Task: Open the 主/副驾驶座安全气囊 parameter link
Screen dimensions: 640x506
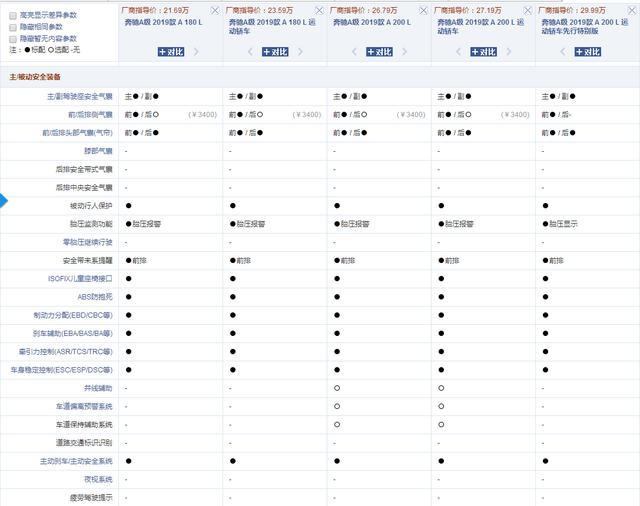Action: [x=80, y=97]
